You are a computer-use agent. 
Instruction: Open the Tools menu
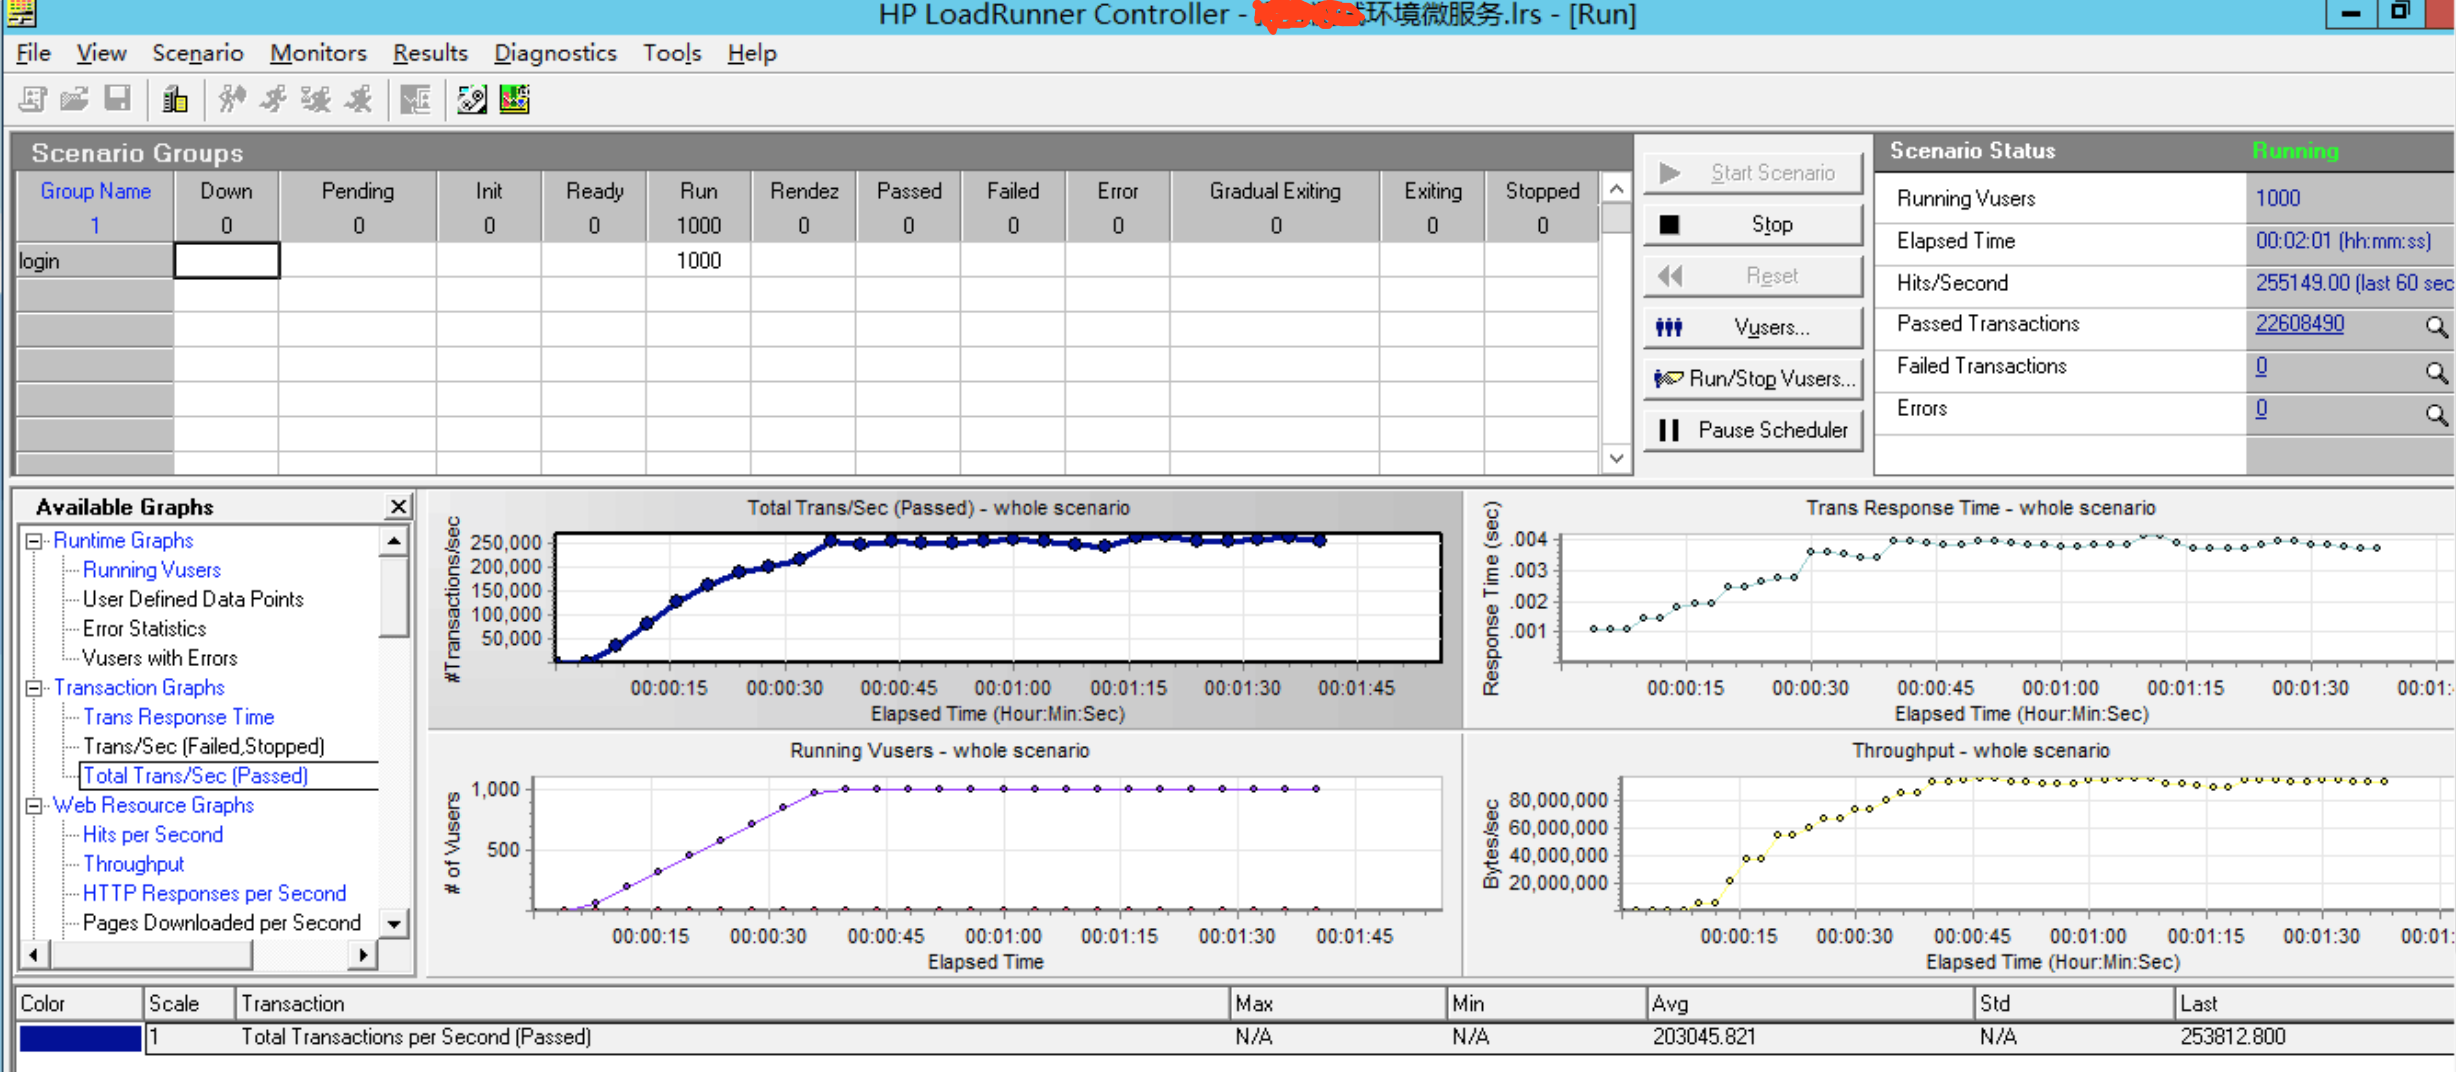tap(672, 53)
